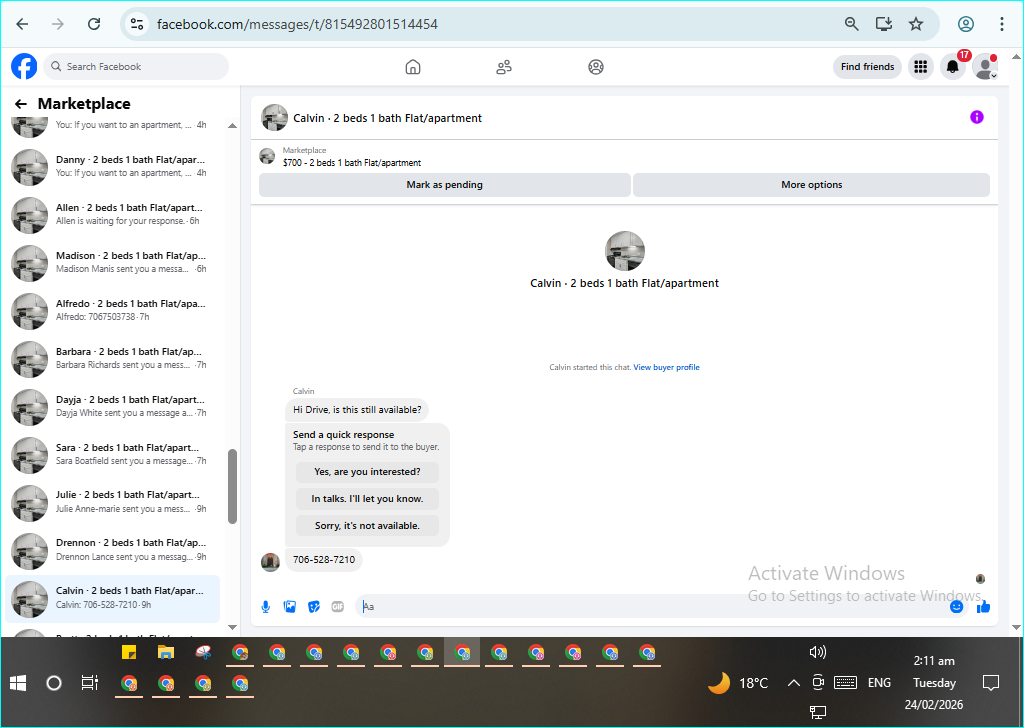1024x728 pixels.
Task: Click the back arrow beside Marketplace
Action: pos(21,104)
